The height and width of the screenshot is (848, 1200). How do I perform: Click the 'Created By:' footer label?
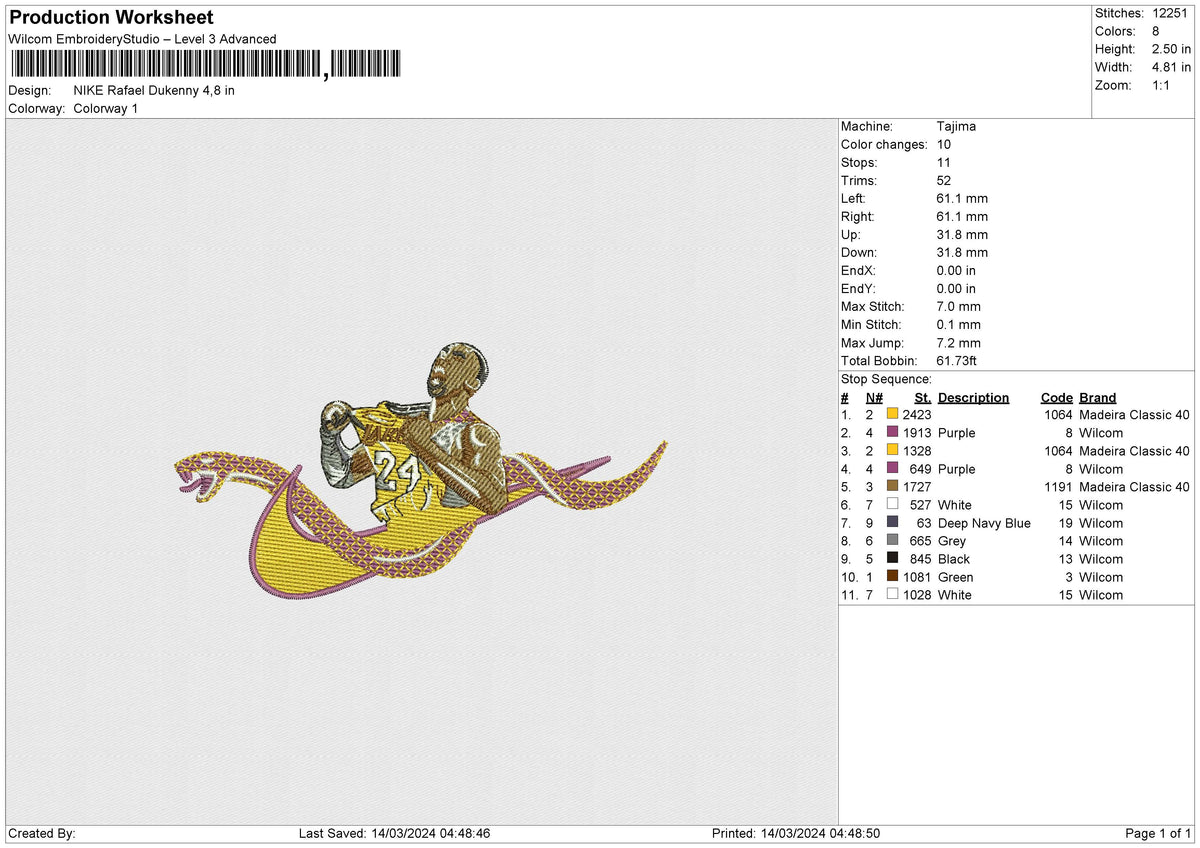42,833
